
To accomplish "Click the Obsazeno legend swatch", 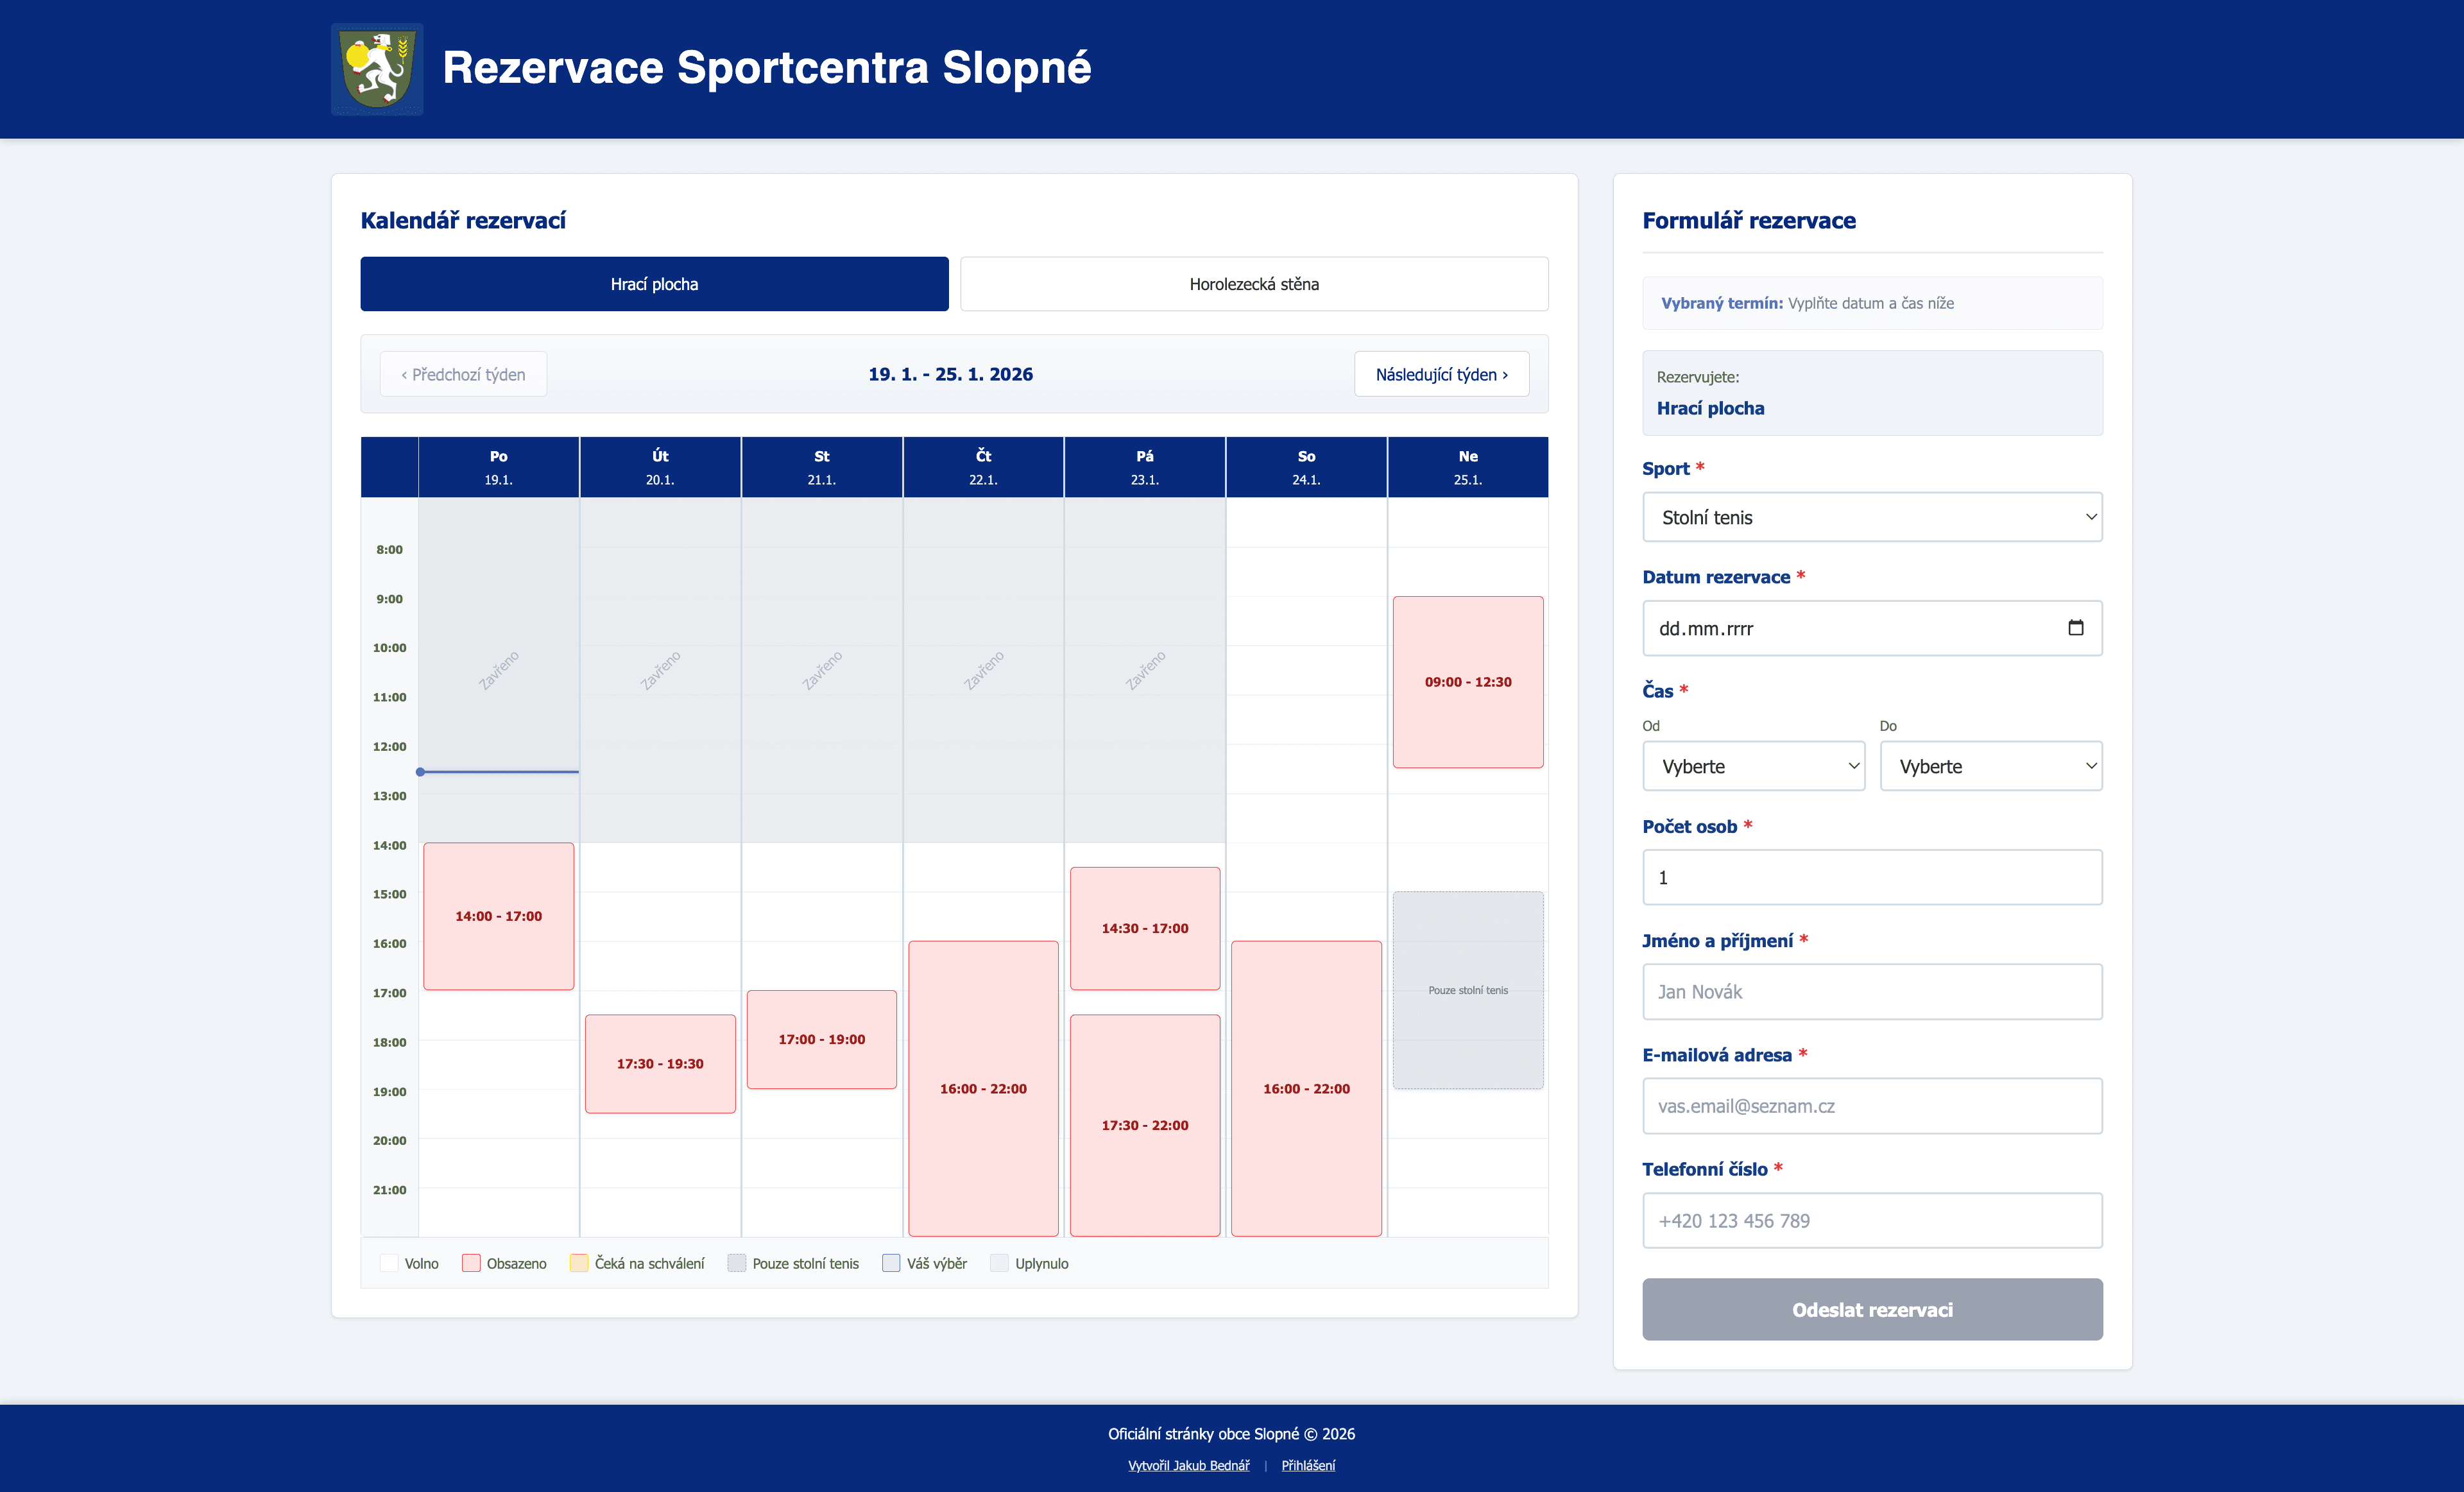I will point(471,1263).
